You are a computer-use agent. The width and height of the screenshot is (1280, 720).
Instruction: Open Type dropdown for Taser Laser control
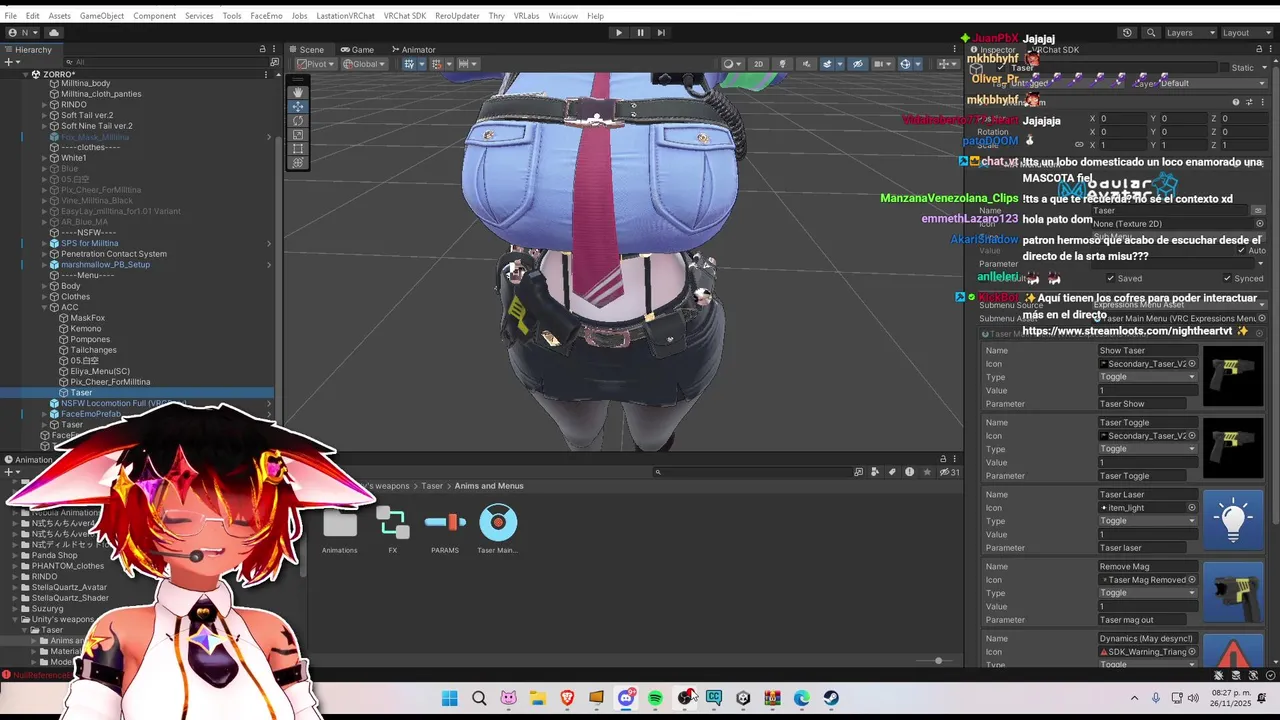coord(1147,521)
